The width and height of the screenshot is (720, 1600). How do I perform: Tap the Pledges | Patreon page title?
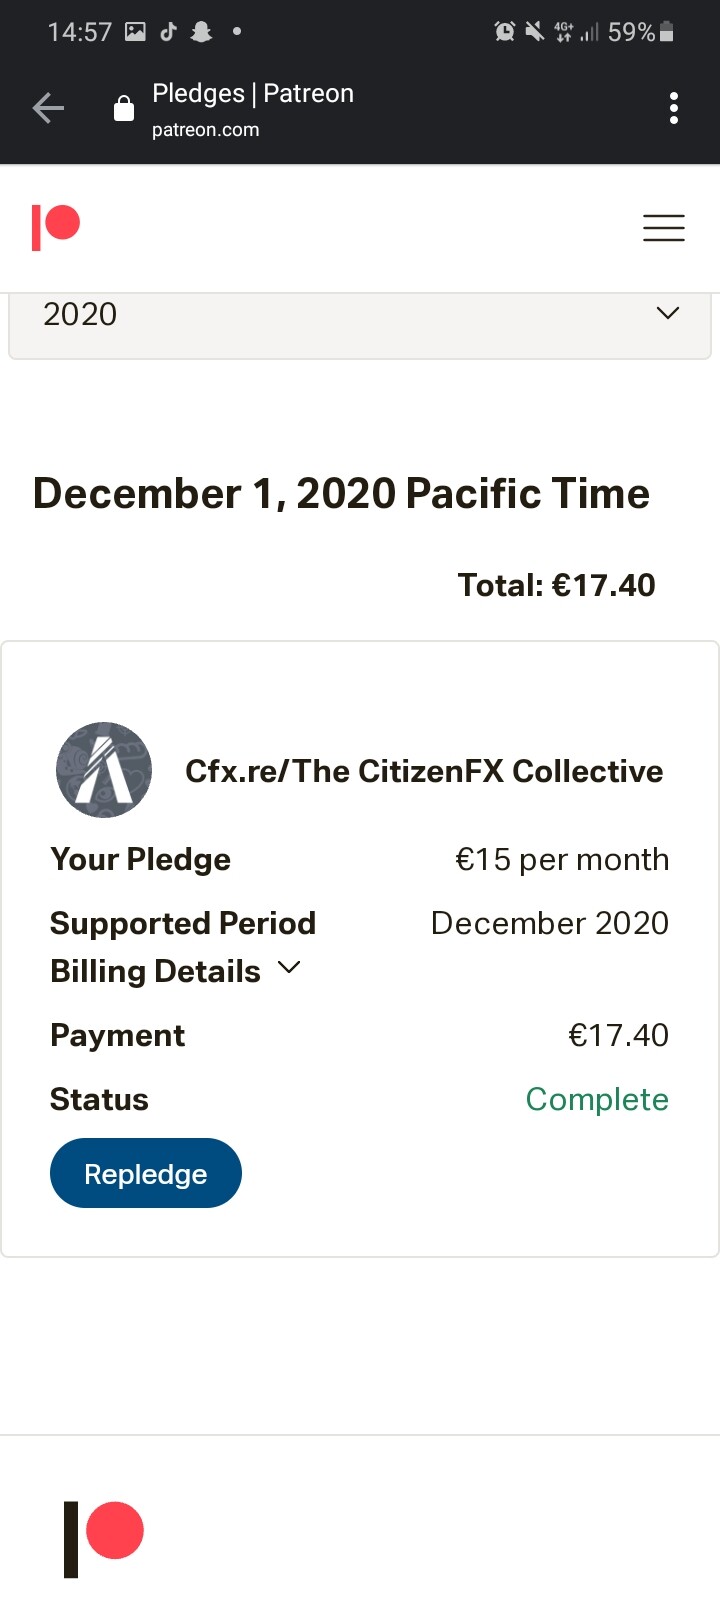pyautogui.click(x=253, y=93)
